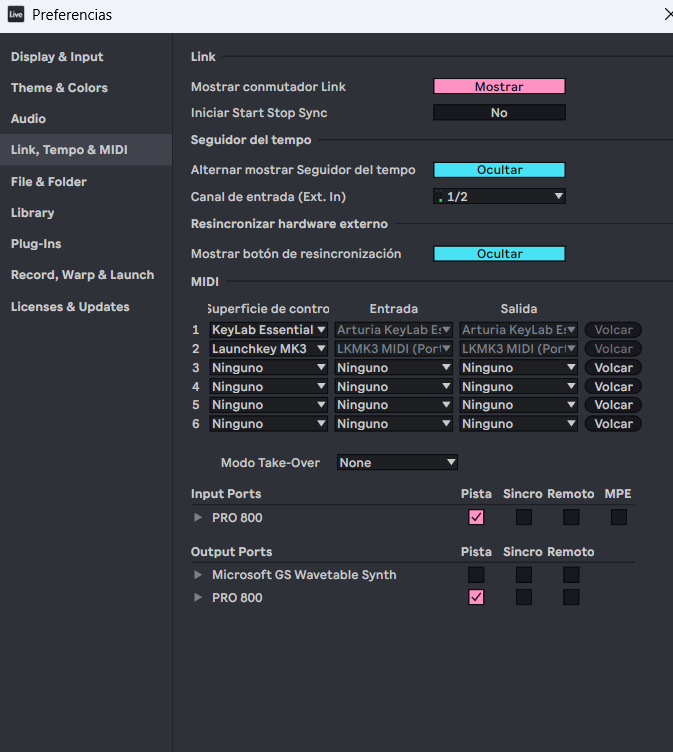Click Volcar button in row 6
Viewport: 673px width, 752px height.
point(613,424)
